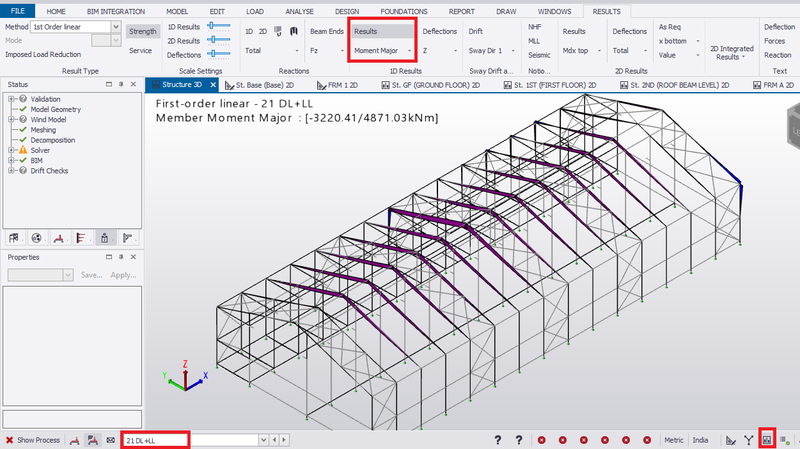Toggle Deflections in 2D Results group

tap(630, 31)
